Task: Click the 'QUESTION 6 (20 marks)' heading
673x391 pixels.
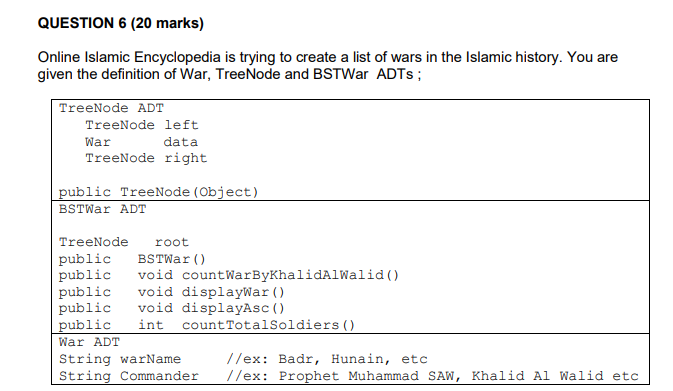Action: (121, 23)
